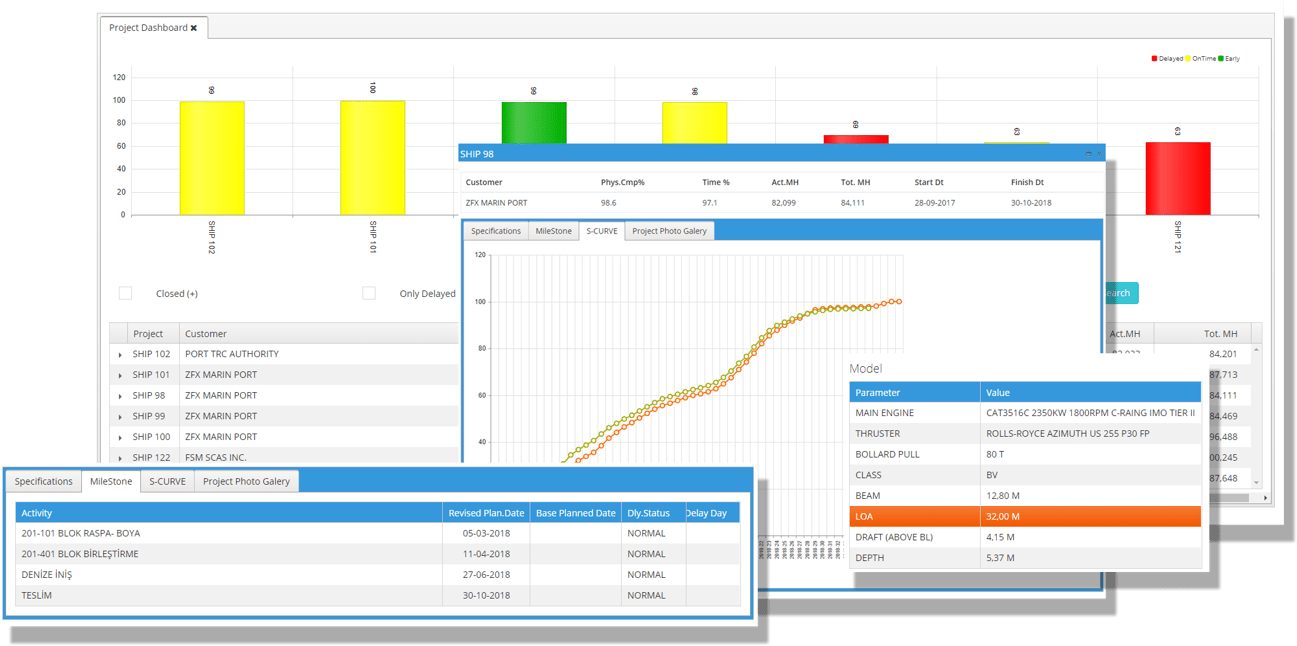Tick the Only Delayed checkbox

[369, 293]
